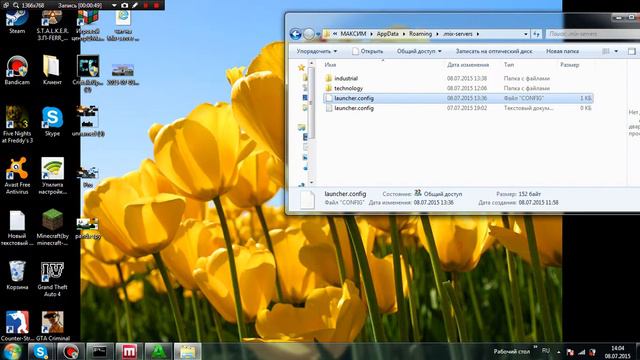Click МАКСИМ in the address breadcrumb
Image resolution: width=640 pixels, height=360 pixels.
pos(353,34)
